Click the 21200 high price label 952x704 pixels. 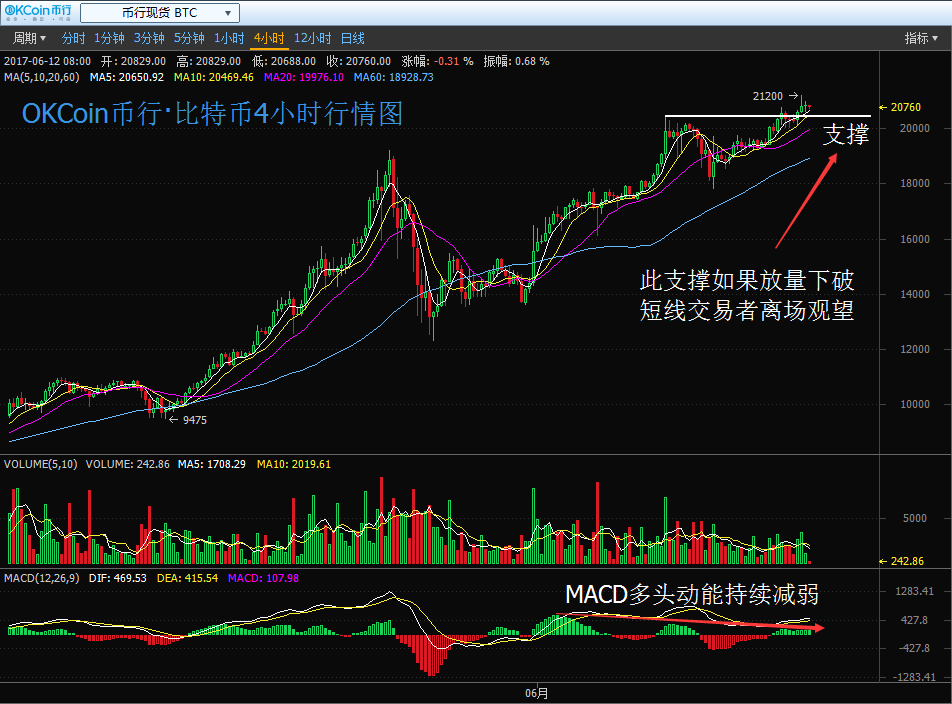(x=767, y=96)
